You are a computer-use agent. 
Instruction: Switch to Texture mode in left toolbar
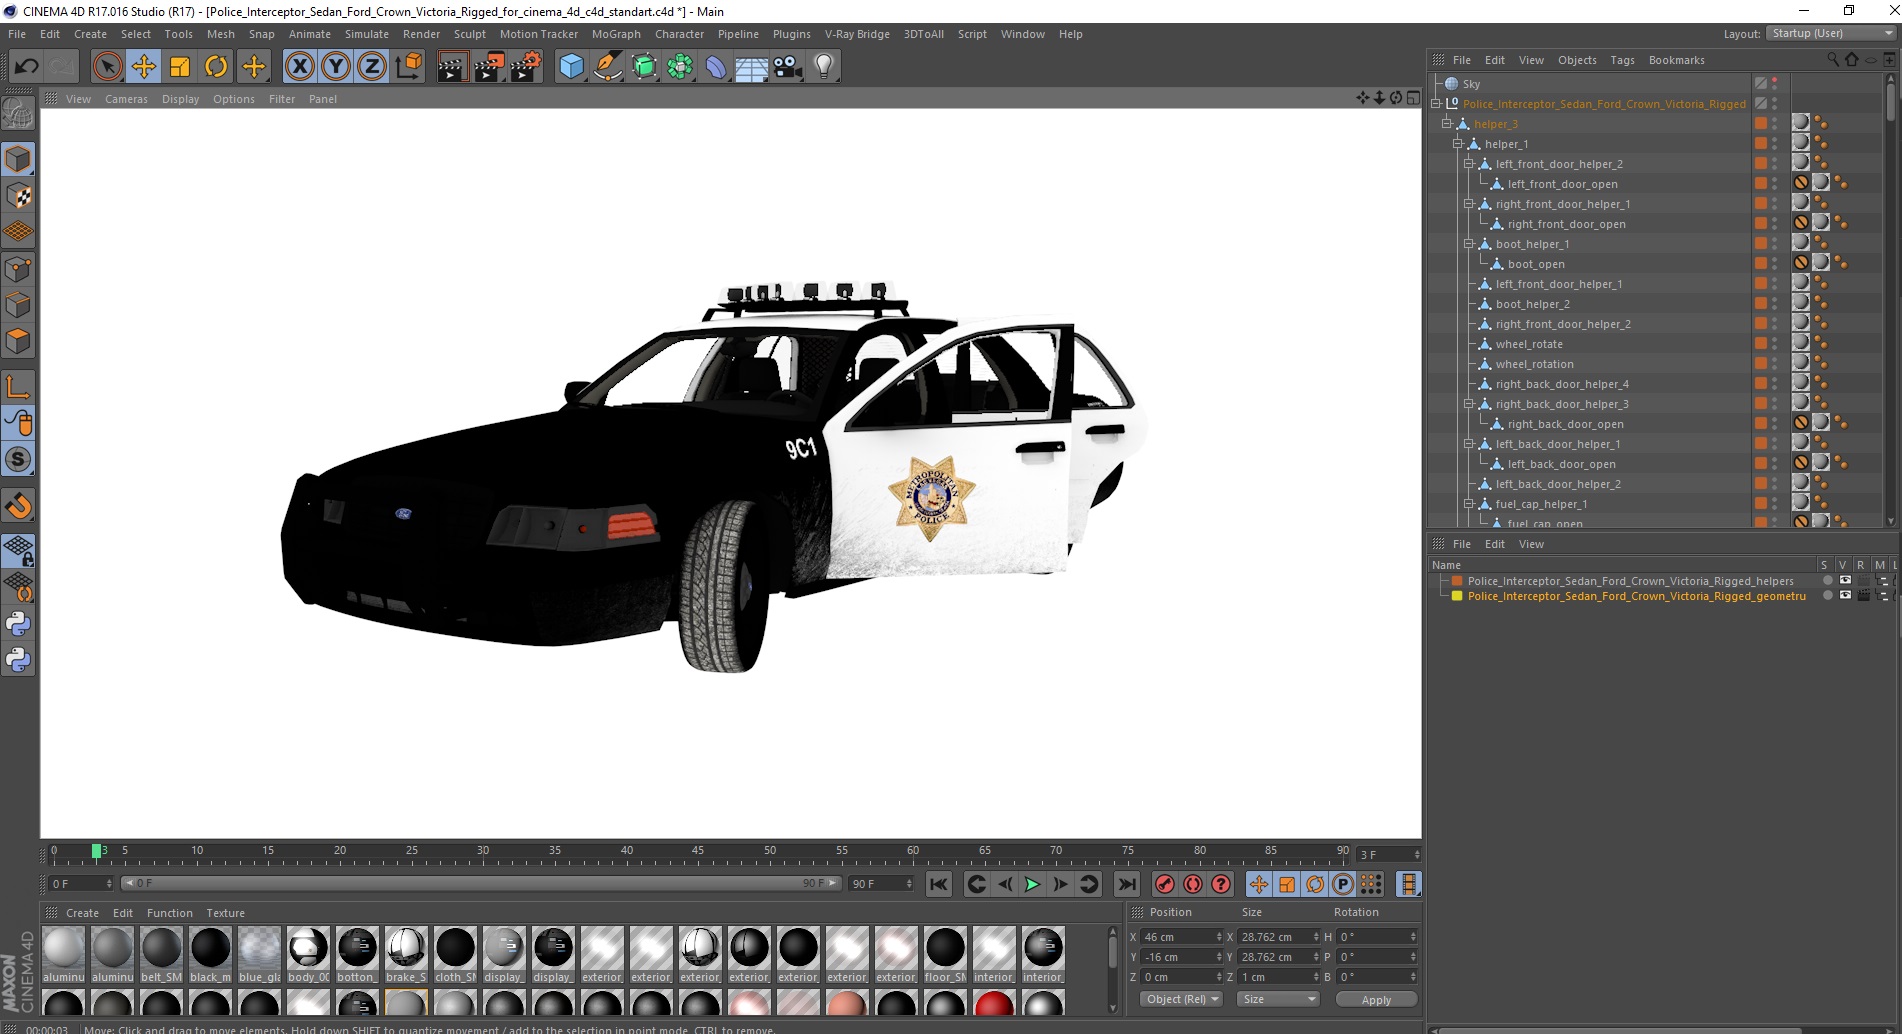[x=18, y=196]
